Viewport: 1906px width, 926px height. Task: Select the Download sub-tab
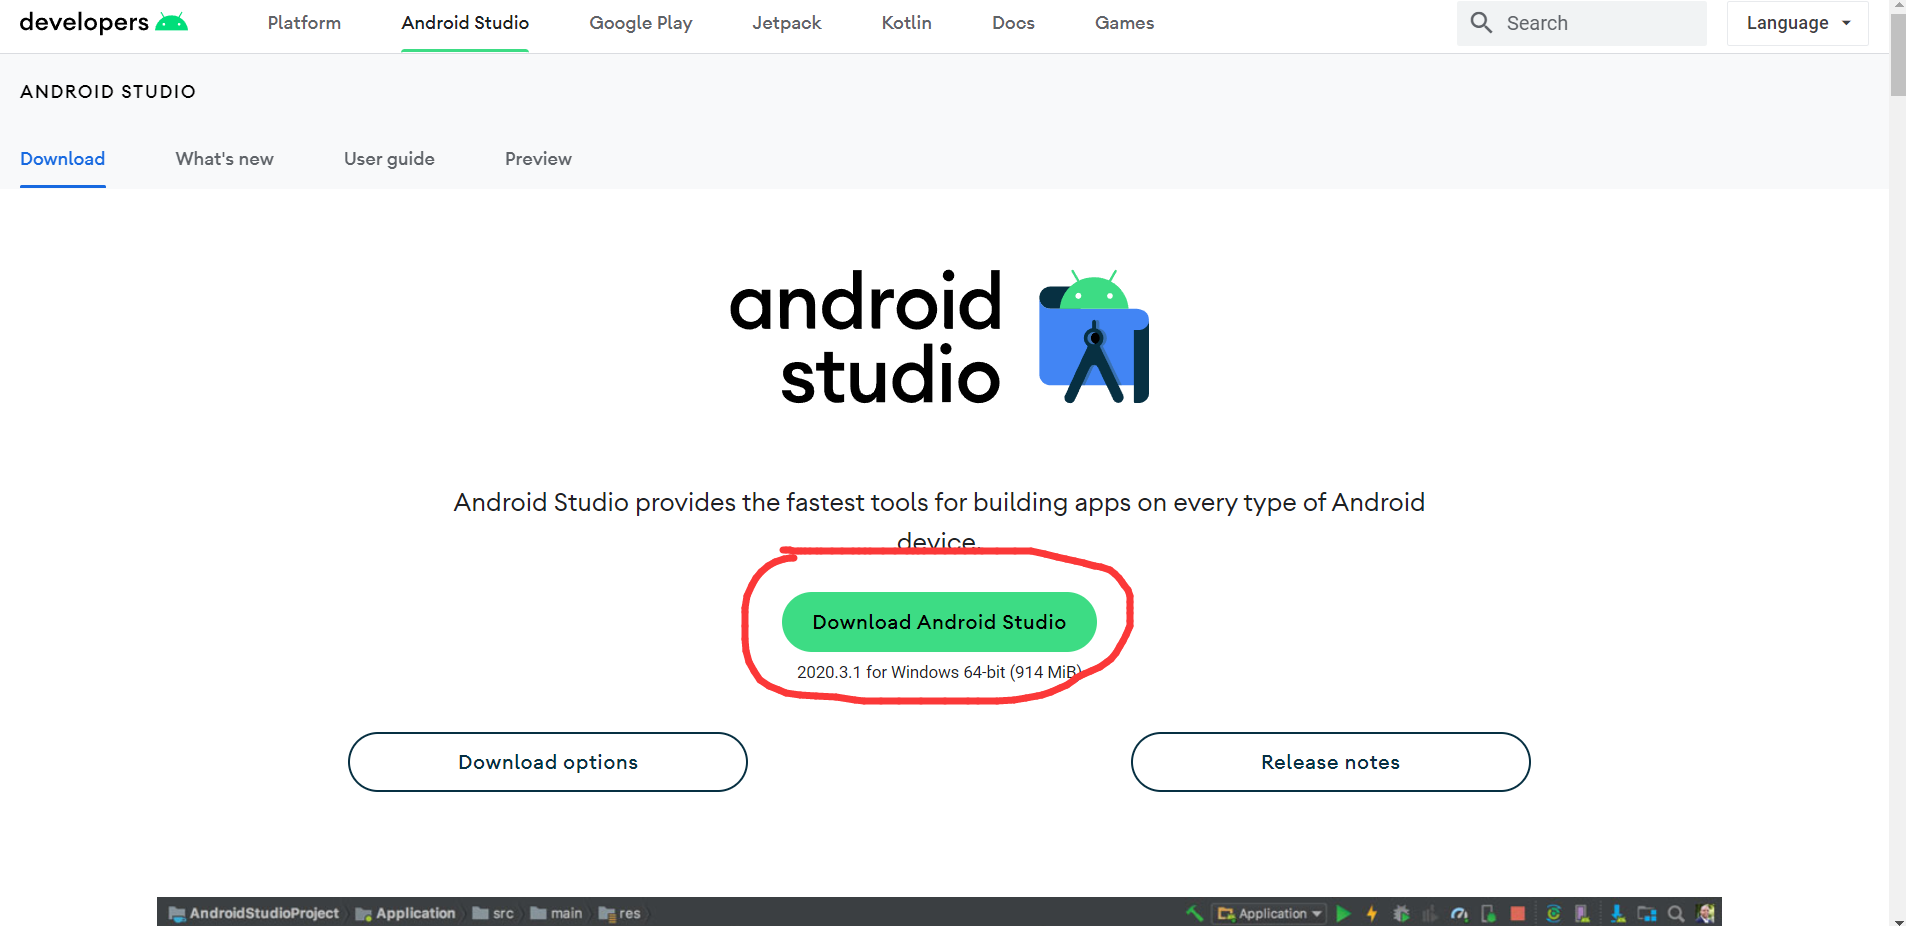62,159
